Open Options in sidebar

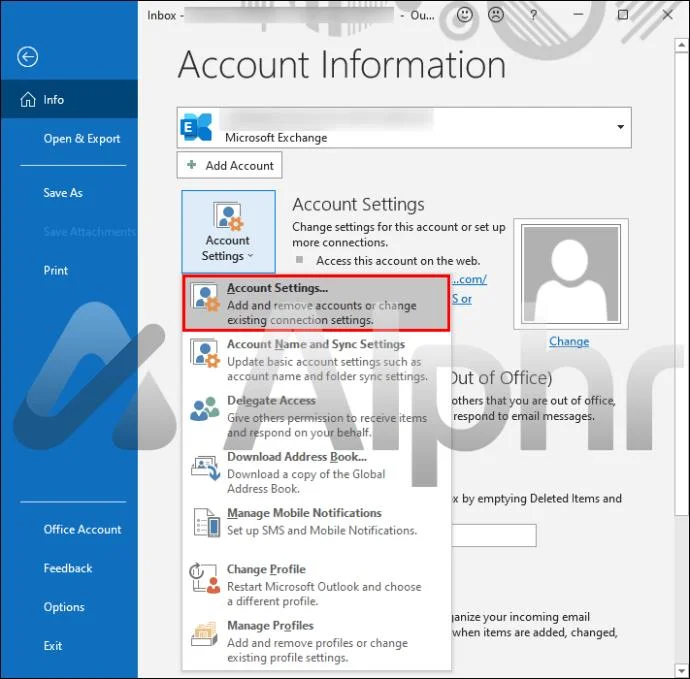(64, 607)
